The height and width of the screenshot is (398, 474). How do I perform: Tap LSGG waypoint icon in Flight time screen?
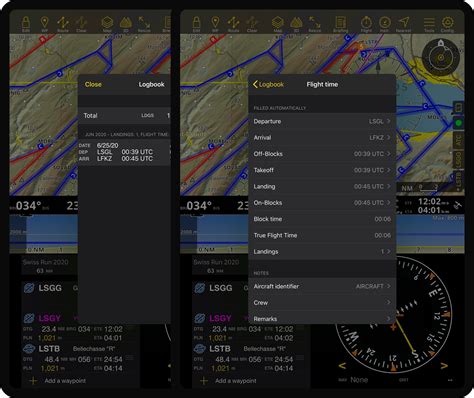[x=200, y=288]
